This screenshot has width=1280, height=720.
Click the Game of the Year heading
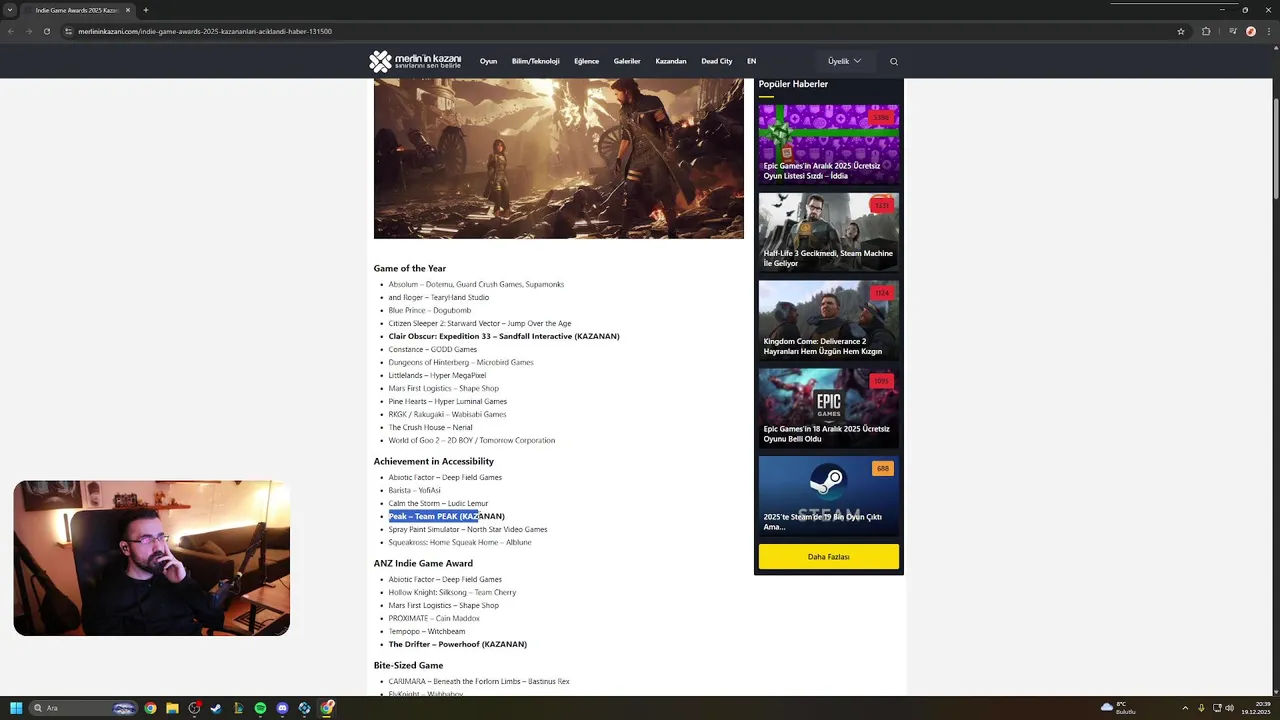410,268
